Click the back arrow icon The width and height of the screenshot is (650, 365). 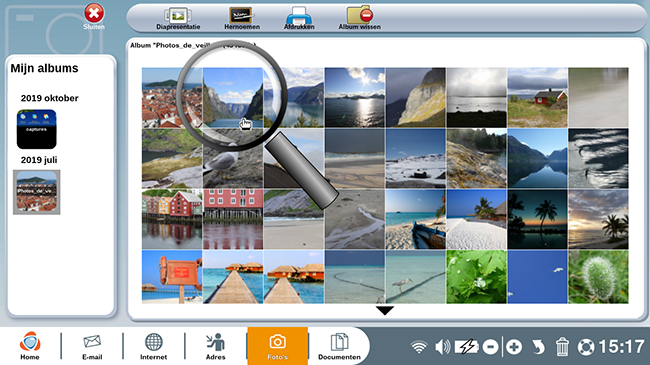click(x=538, y=347)
